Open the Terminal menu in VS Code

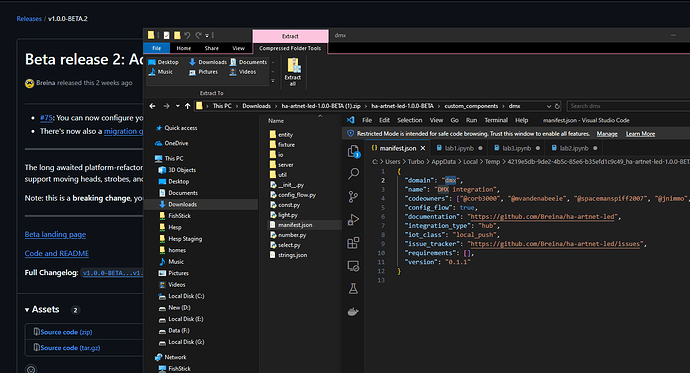pyautogui.click(x=496, y=120)
